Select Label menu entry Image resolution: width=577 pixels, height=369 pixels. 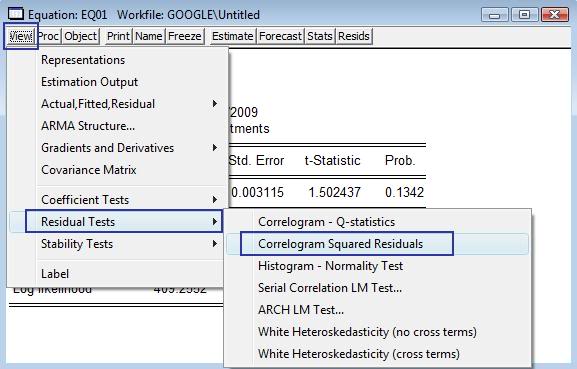(x=116, y=274)
